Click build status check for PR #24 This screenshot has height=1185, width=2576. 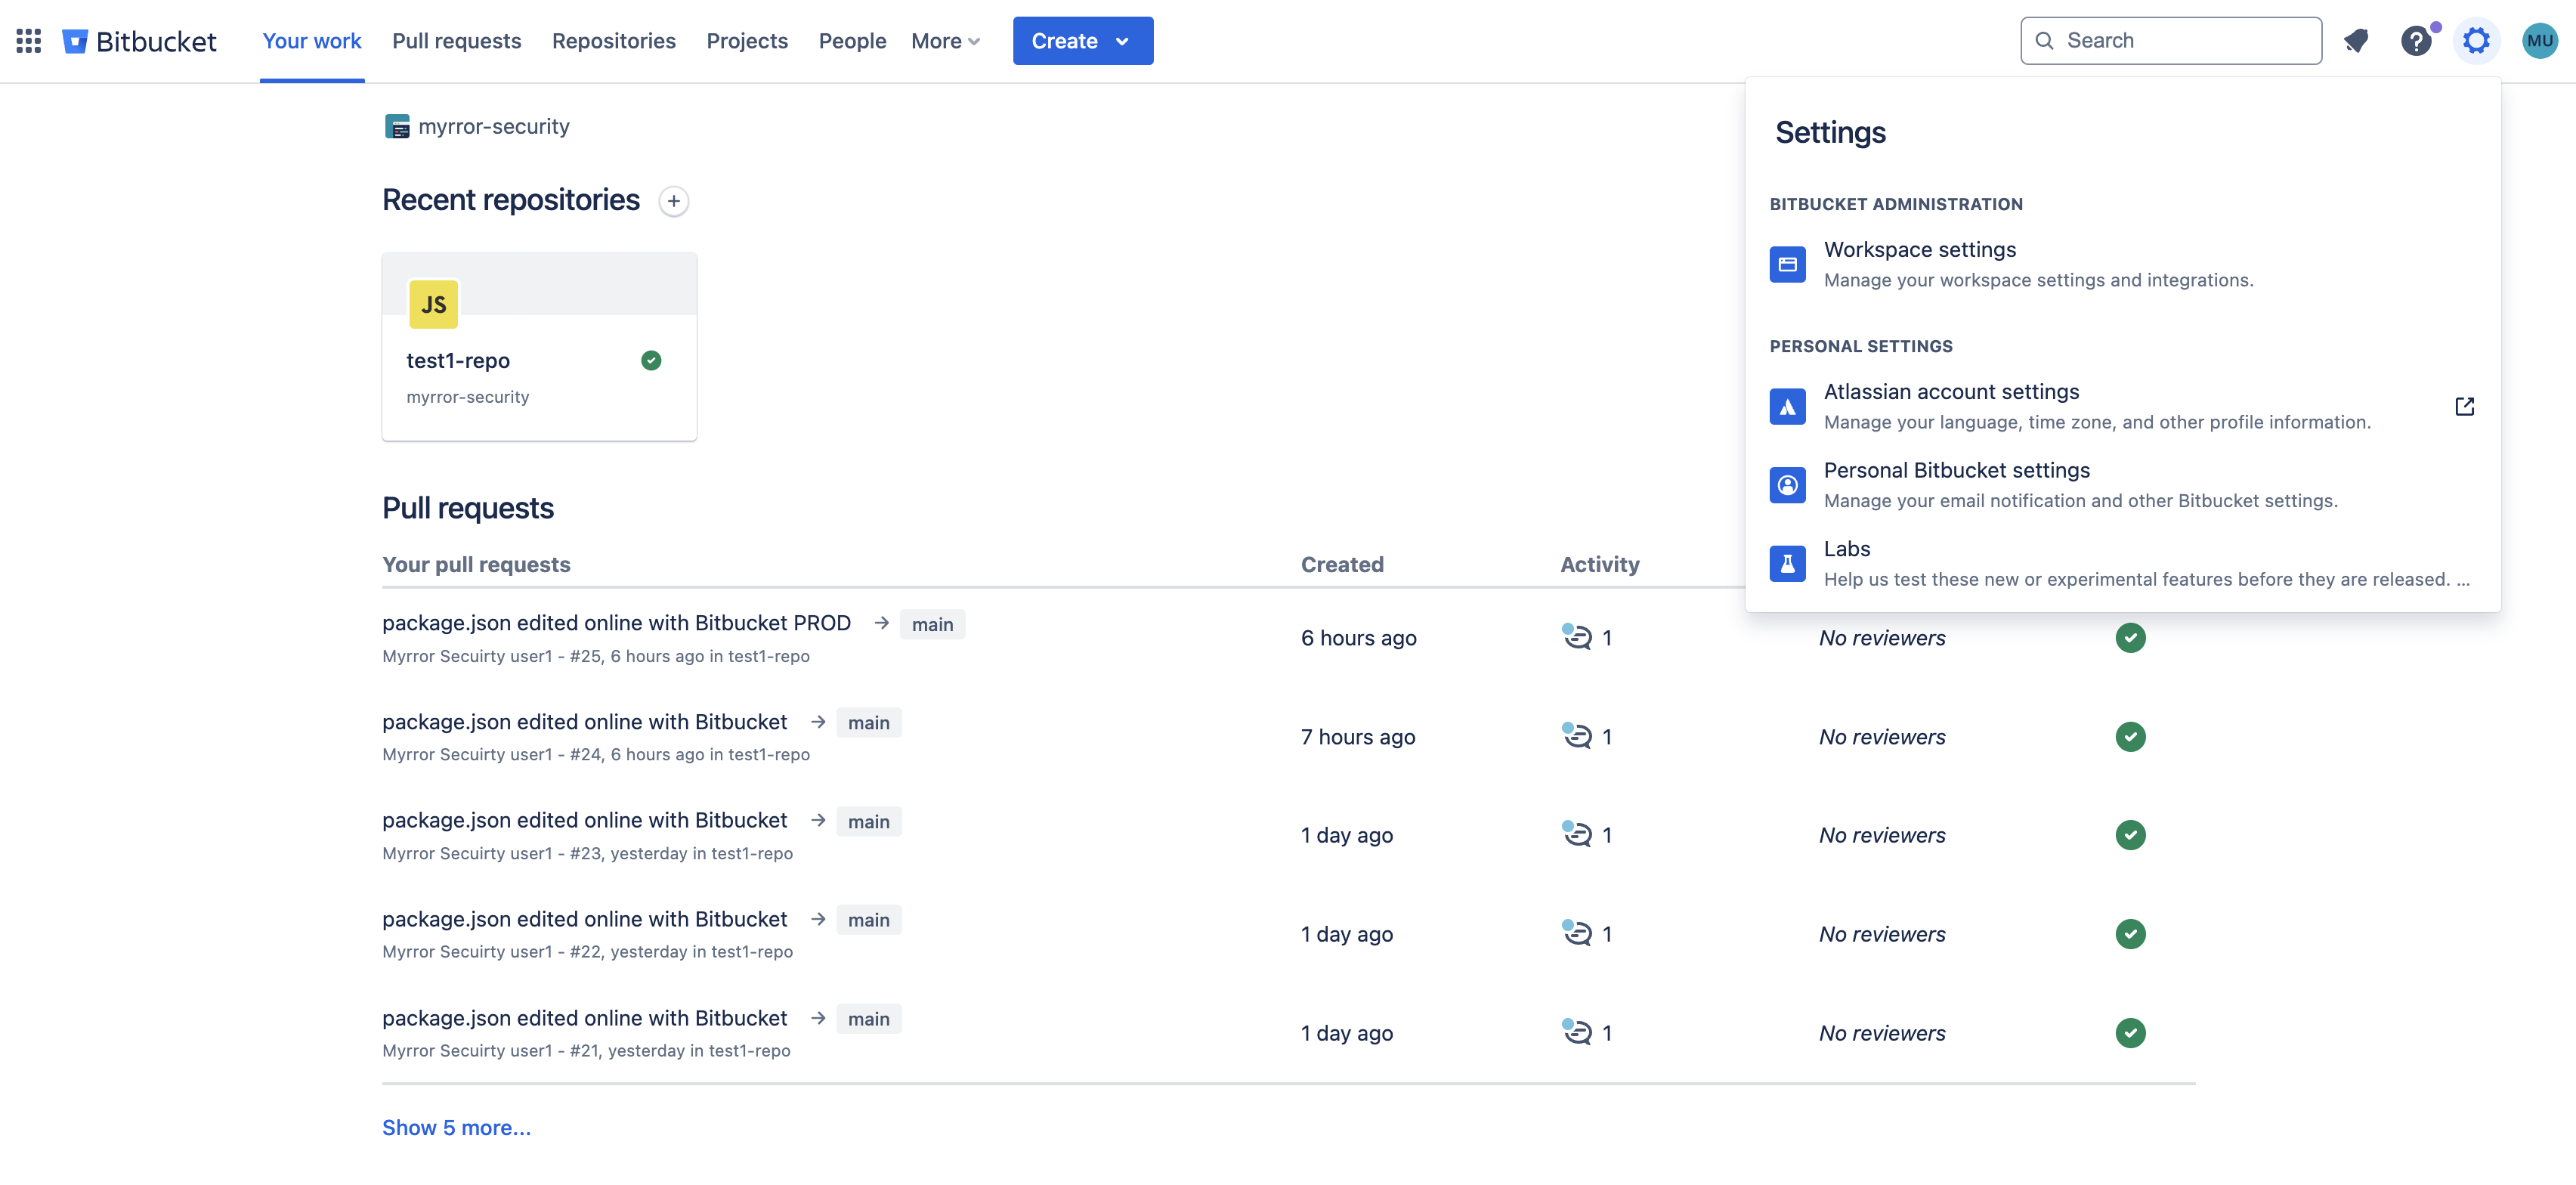click(x=2130, y=737)
